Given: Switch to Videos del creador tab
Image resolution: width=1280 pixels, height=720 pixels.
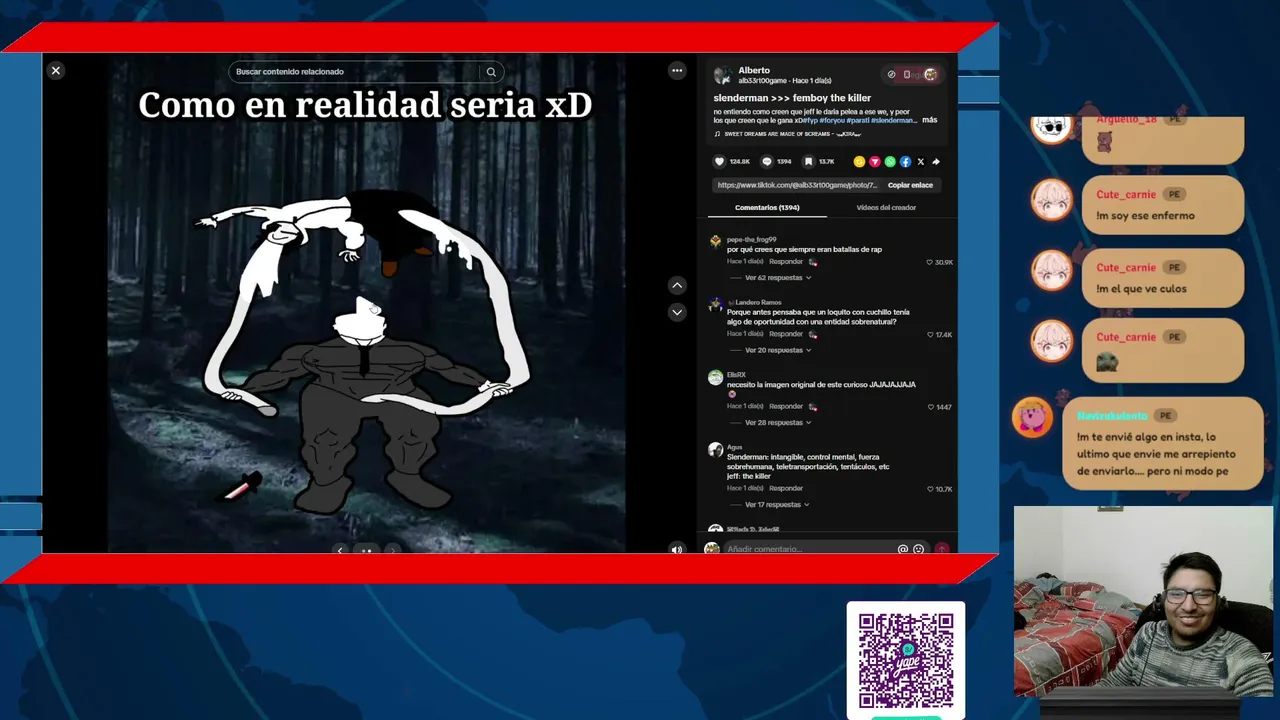Looking at the screenshot, I should [x=886, y=208].
